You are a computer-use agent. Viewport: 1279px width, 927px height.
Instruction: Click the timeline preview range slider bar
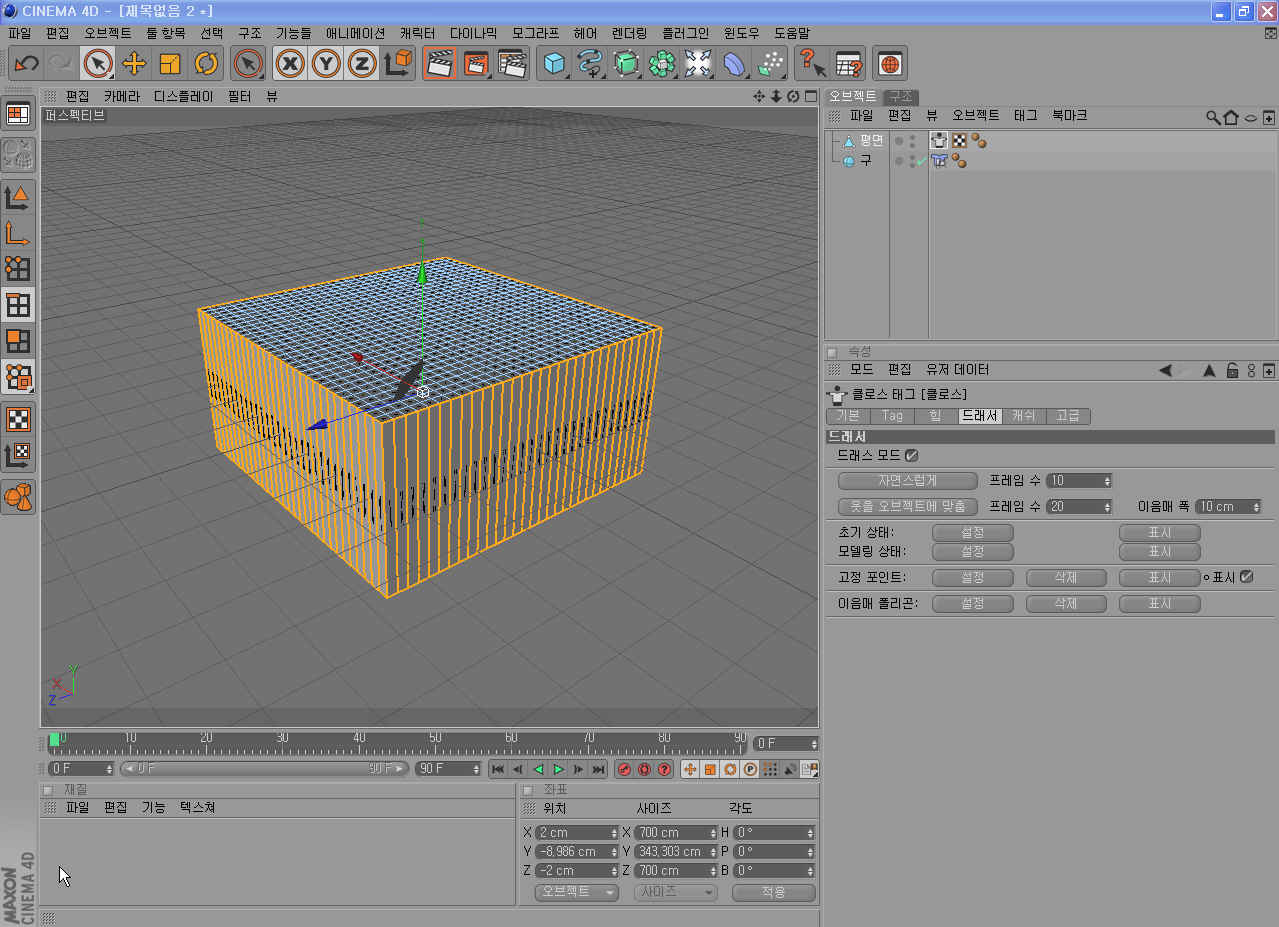264,769
